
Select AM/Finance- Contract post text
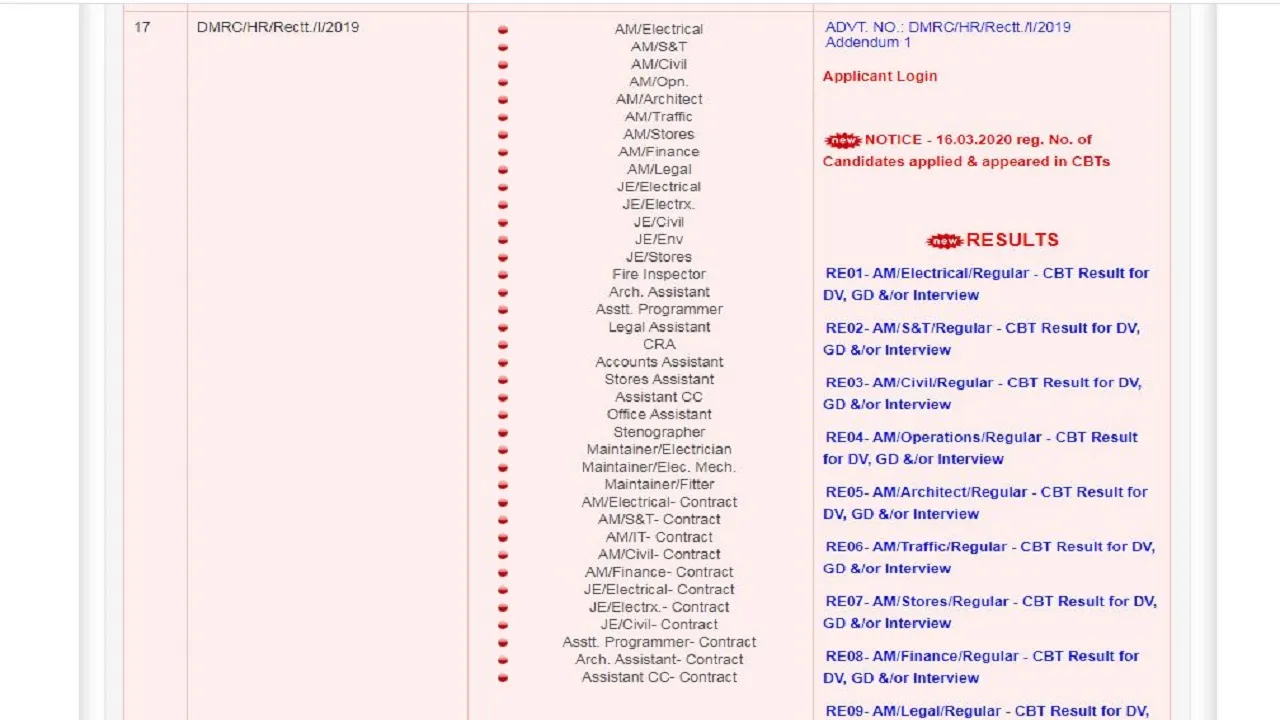[x=659, y=572]
